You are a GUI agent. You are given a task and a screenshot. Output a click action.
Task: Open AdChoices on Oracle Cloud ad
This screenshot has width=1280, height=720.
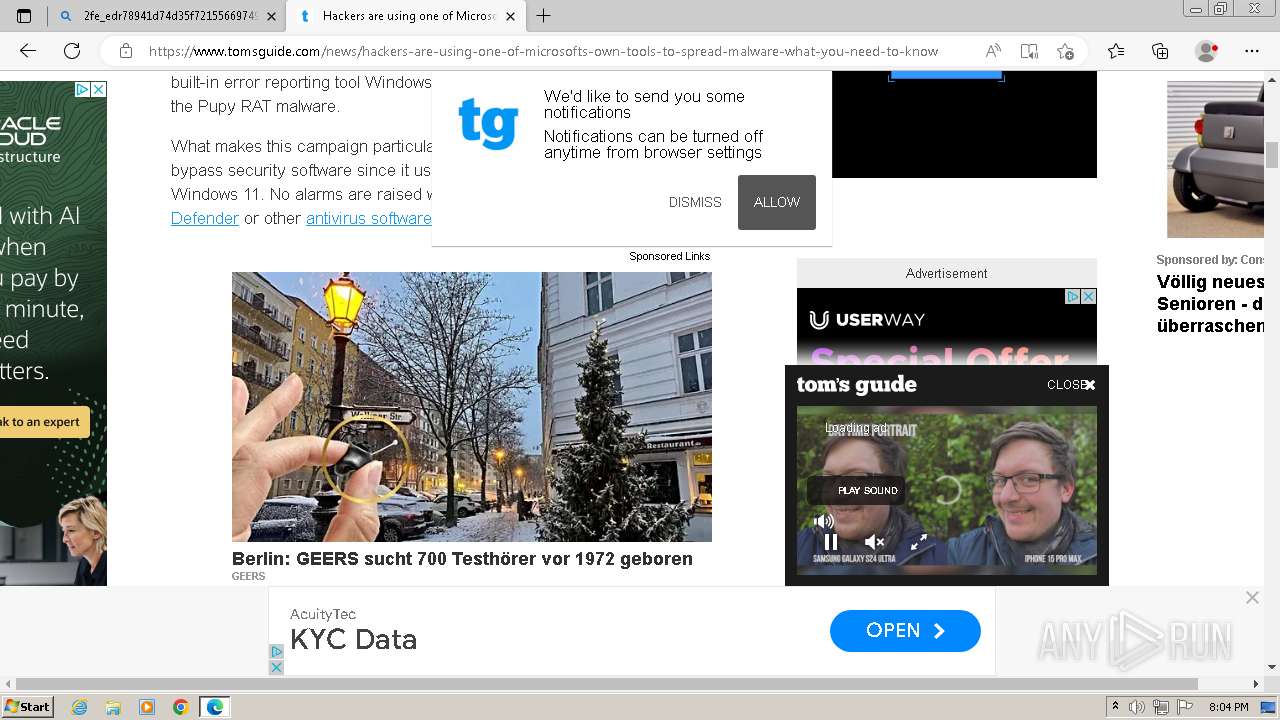click(x=83, y=89)
